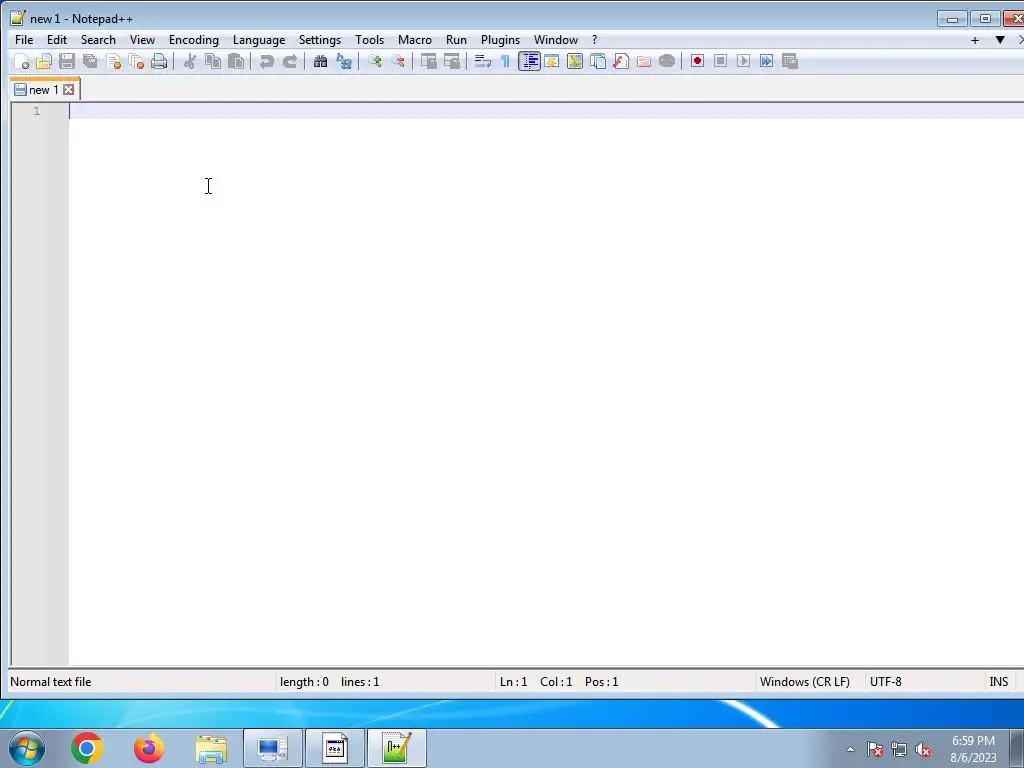Close the 'new 1' tab via red X
This screenshot has width=1024, height=768.
[69, 89]
